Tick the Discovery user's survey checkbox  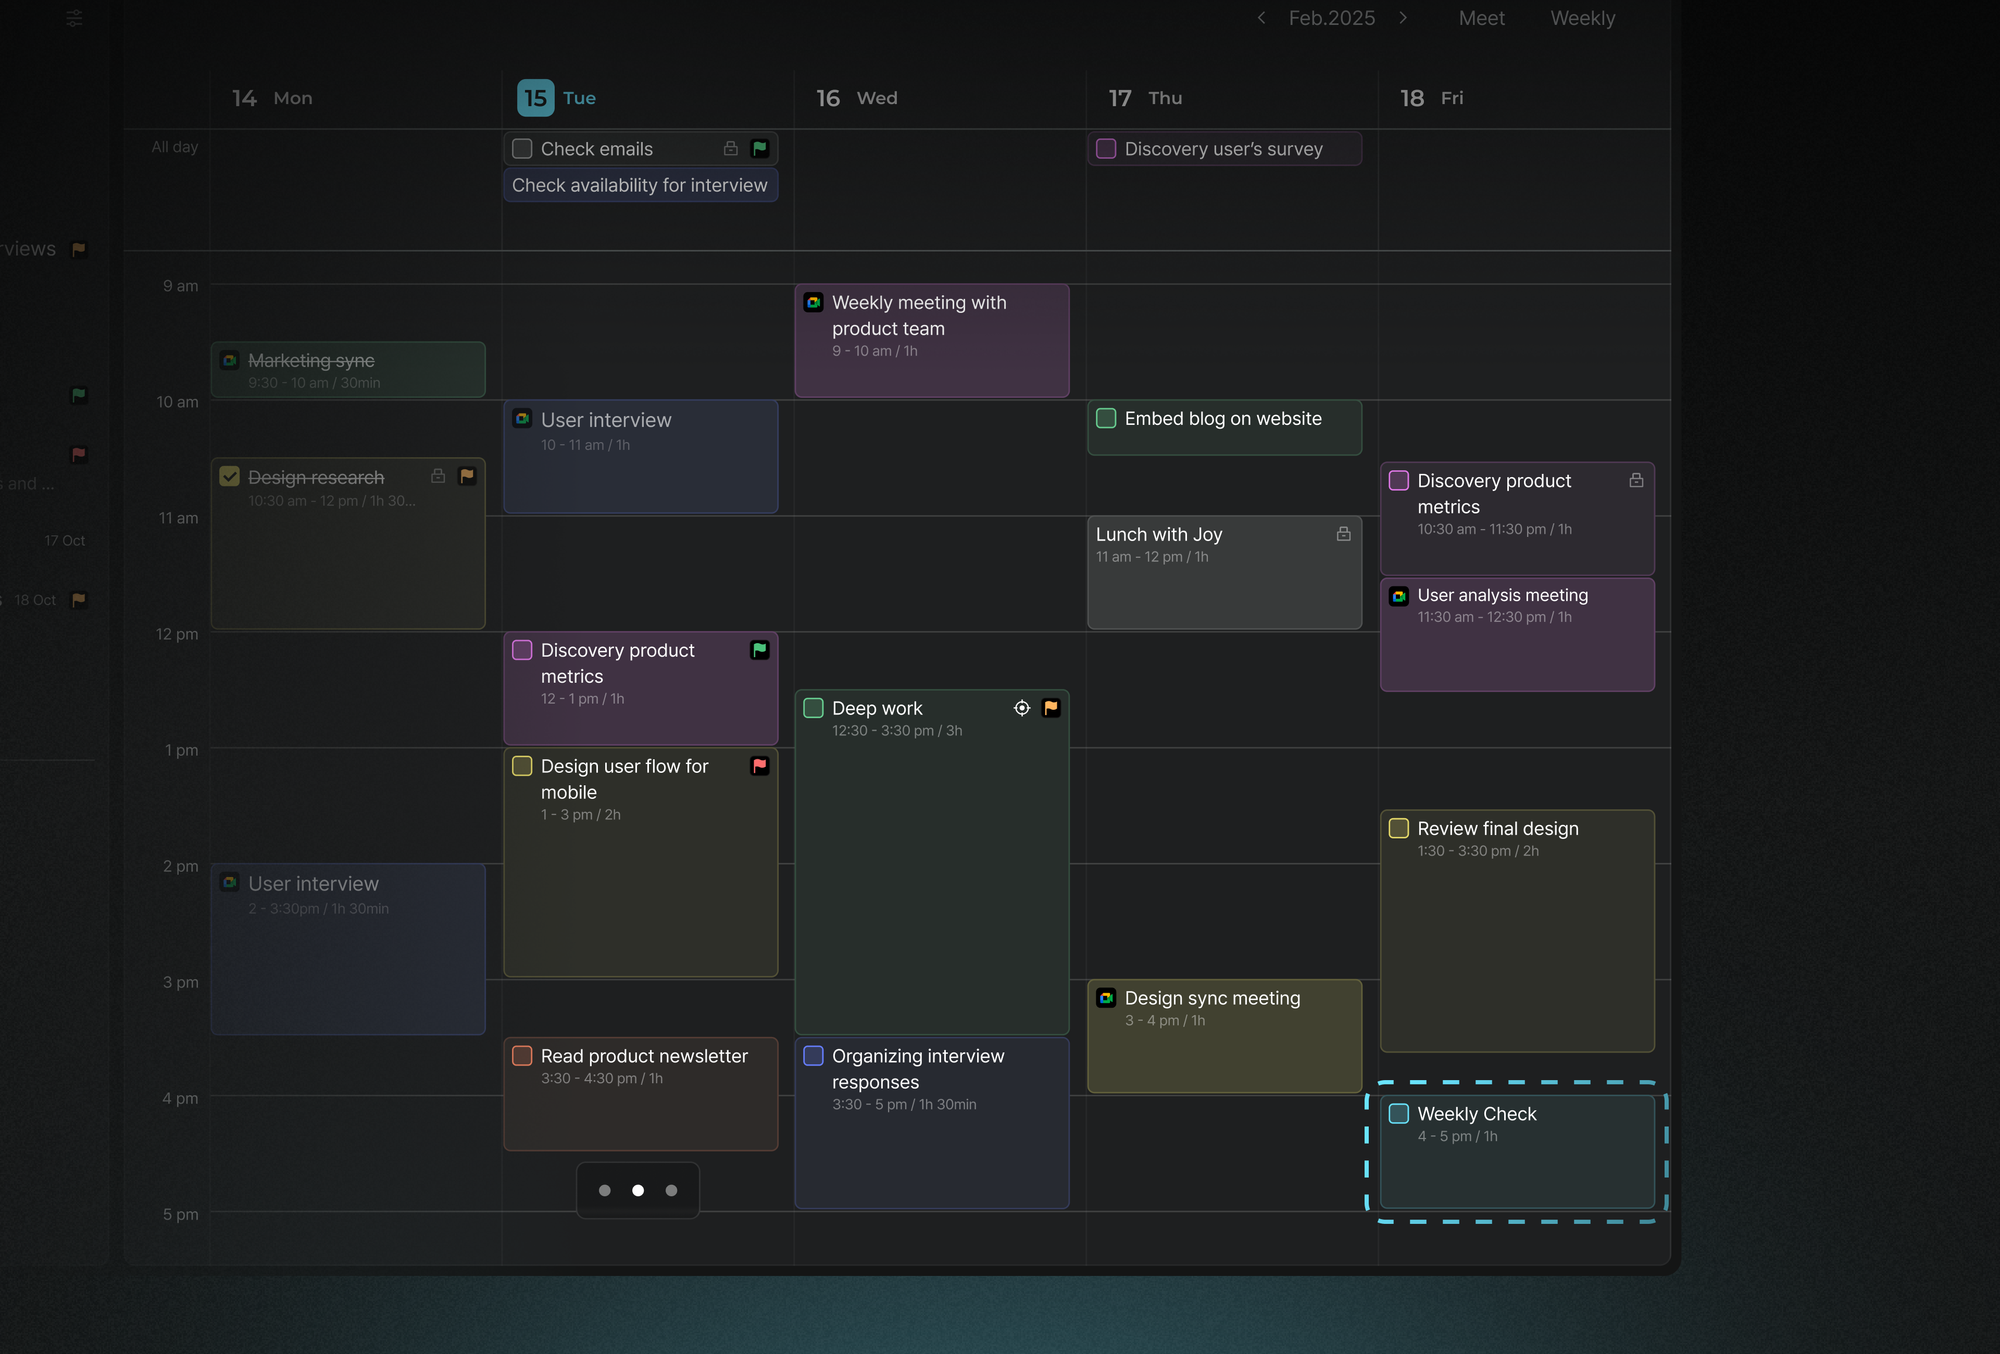[1106, 149]
